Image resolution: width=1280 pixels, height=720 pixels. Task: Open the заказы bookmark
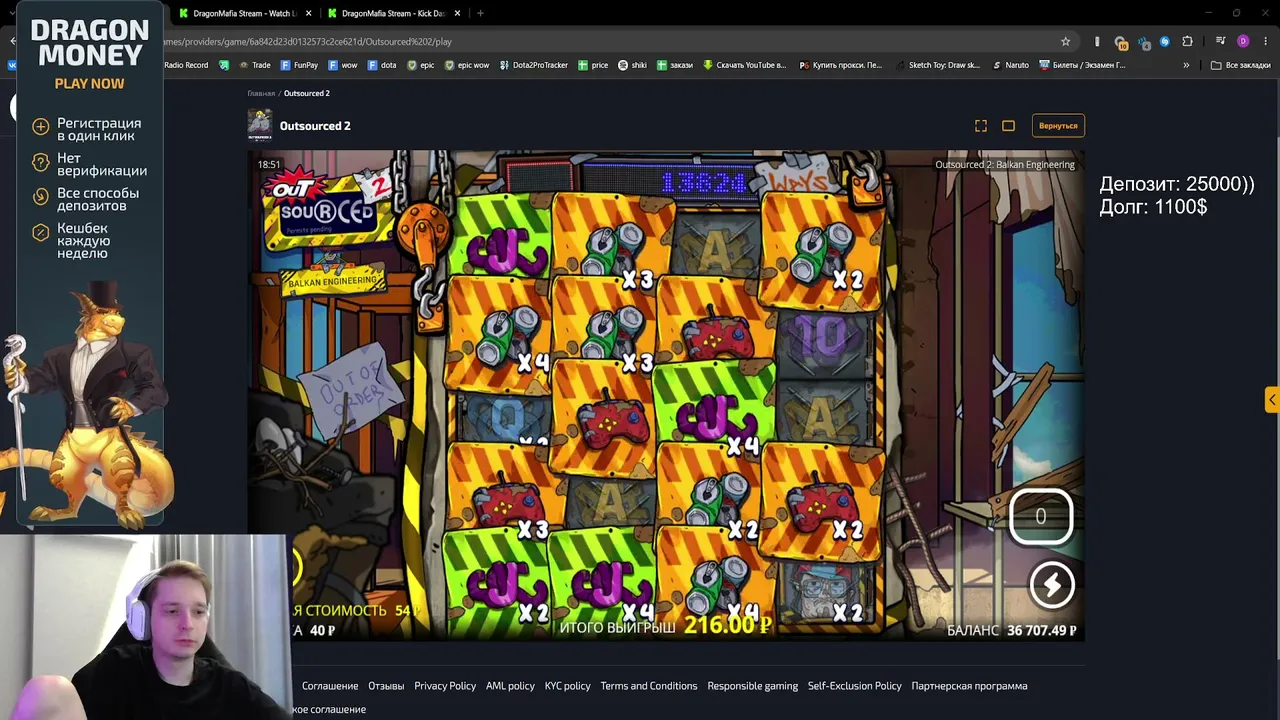coord(674,65)
